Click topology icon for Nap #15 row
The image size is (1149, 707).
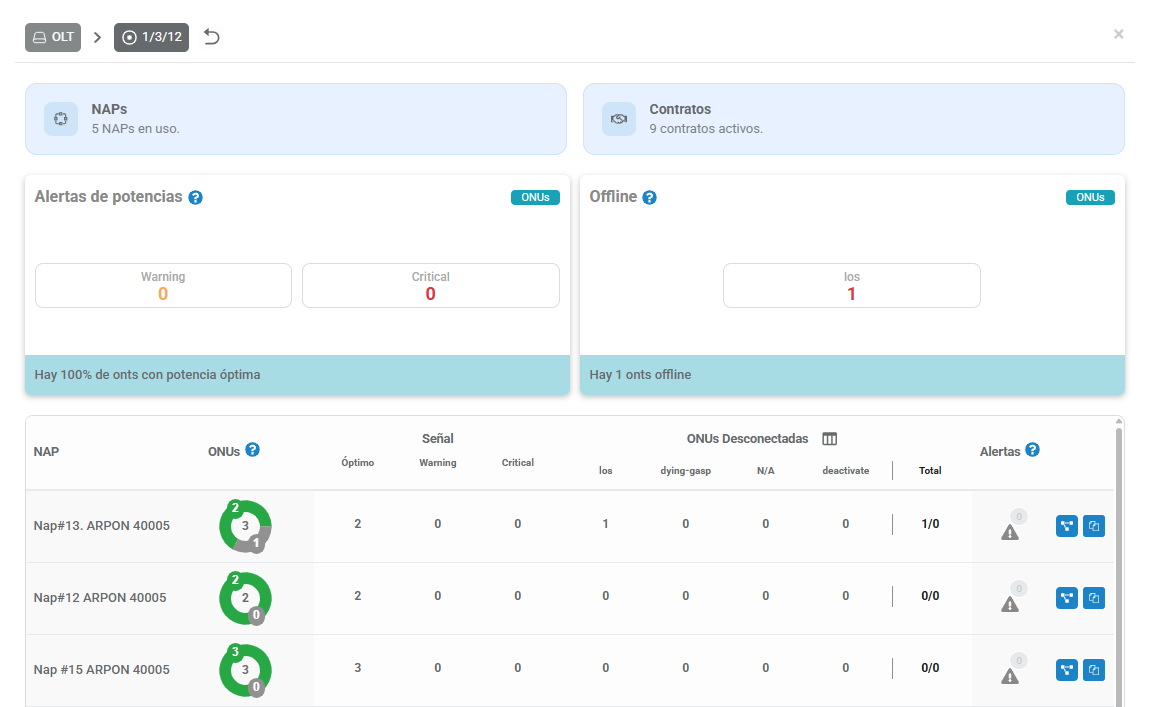point(1067,670)
